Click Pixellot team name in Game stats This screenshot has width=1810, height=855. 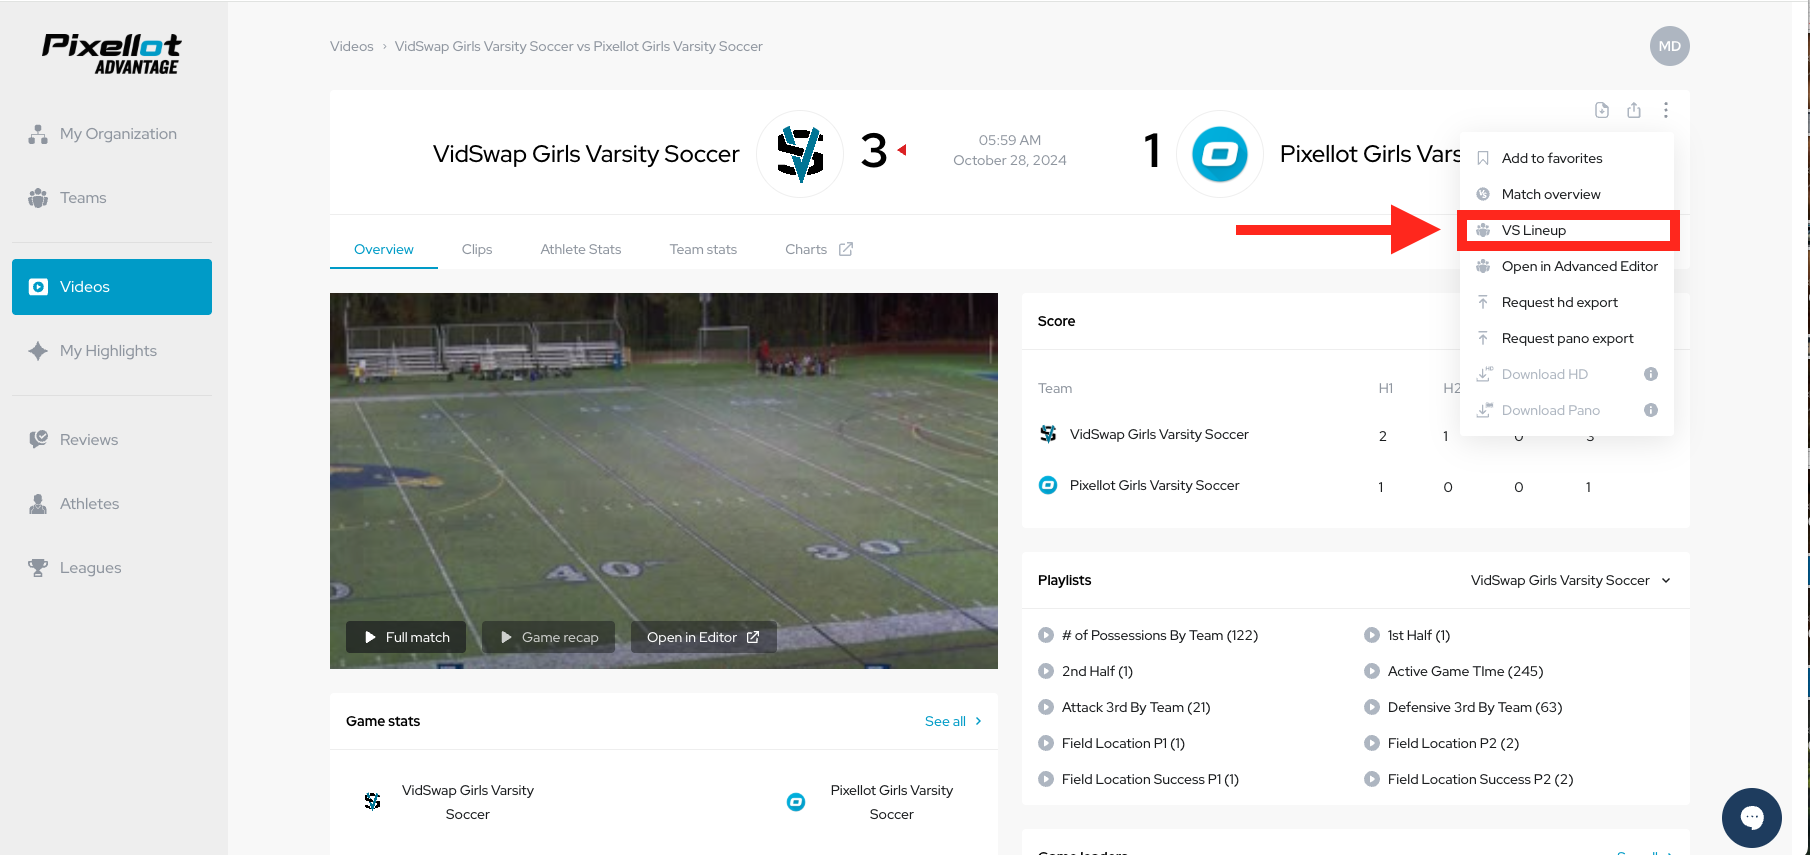click(892, 802)
